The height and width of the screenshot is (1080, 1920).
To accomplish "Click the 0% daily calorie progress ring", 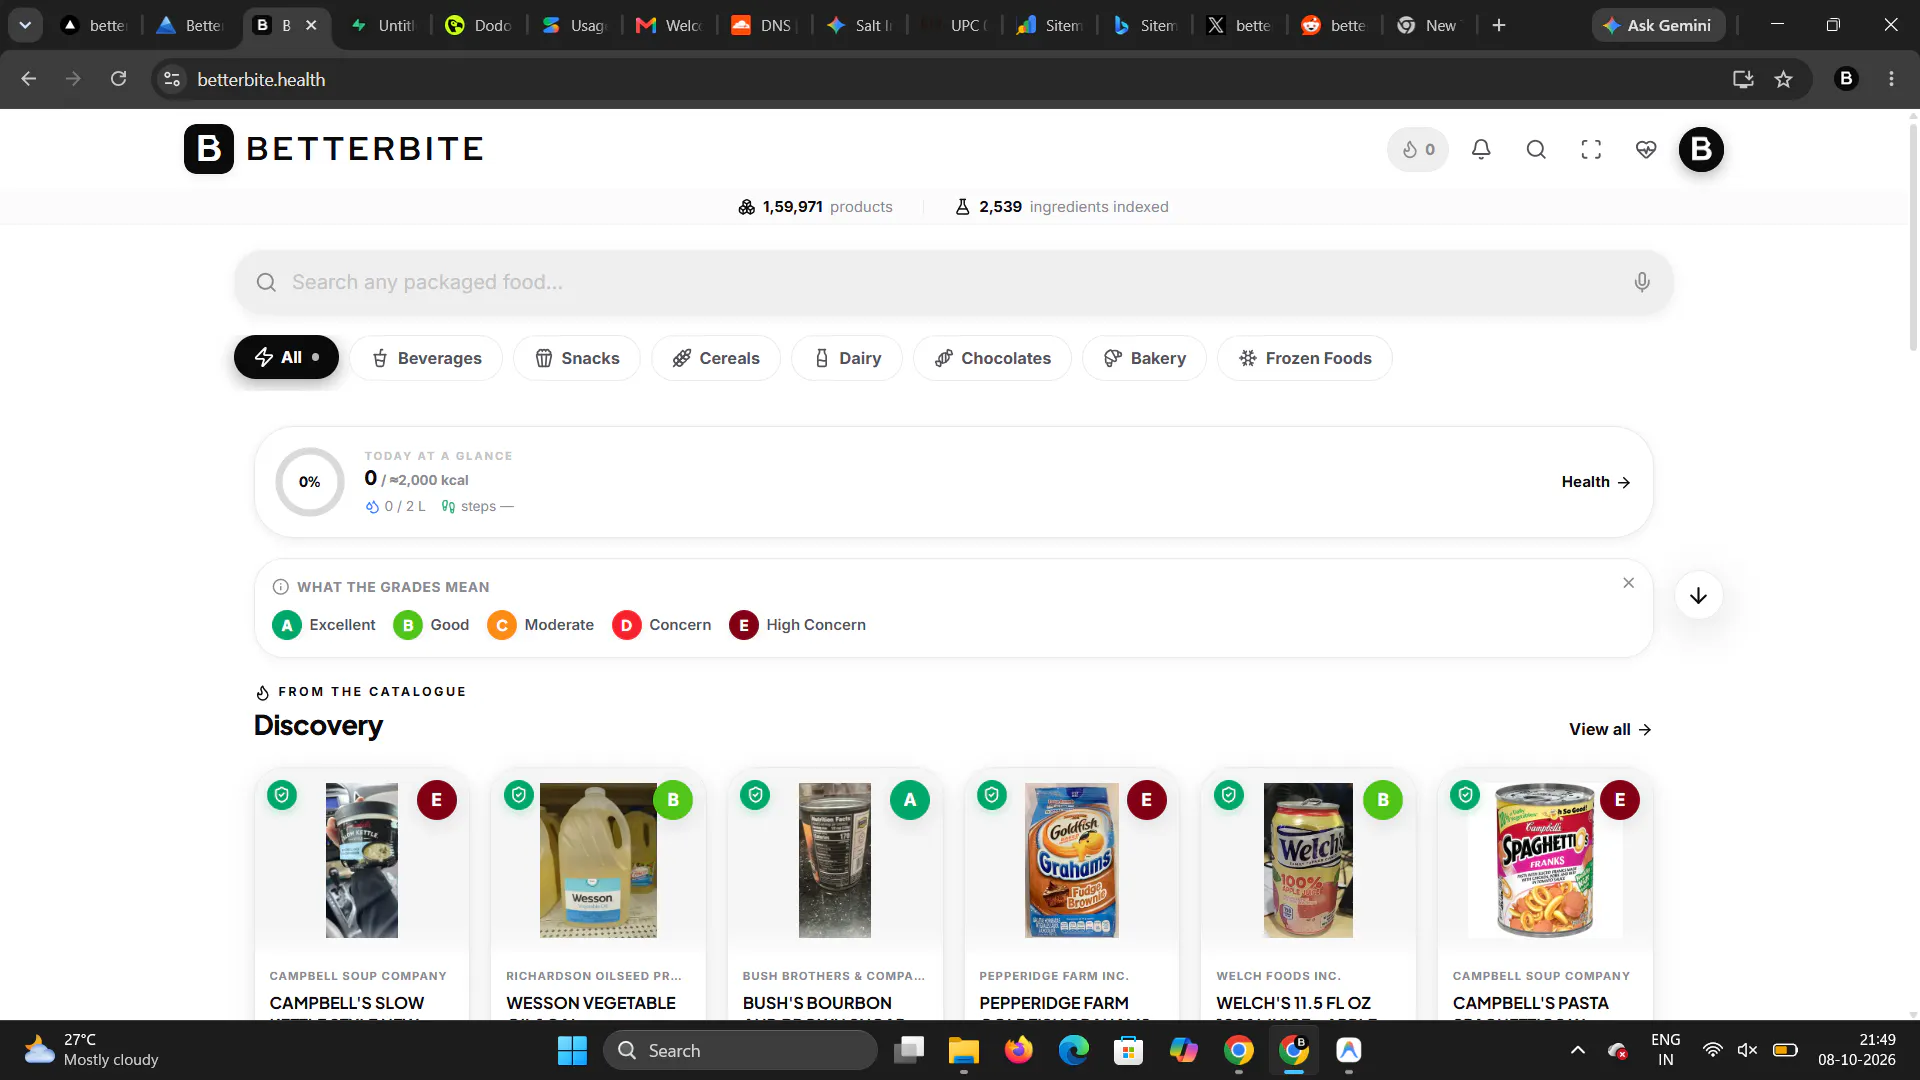I will click(x=310, y=482).
